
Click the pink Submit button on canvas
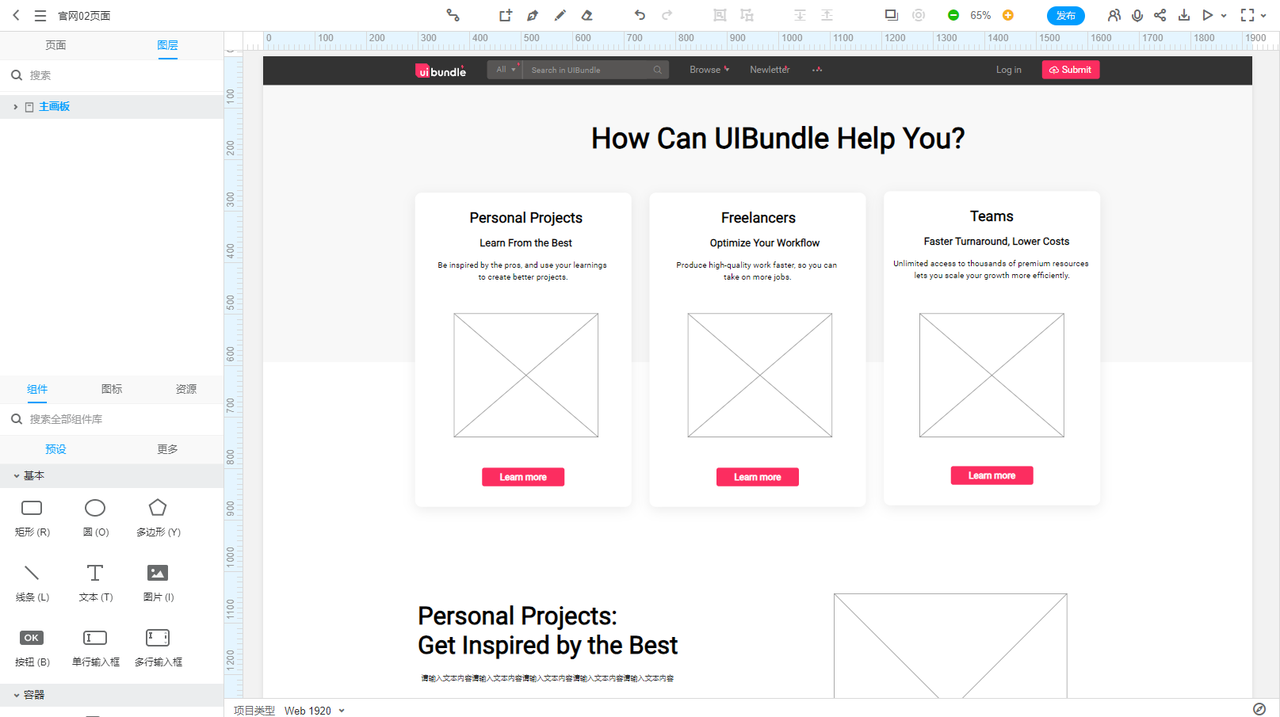[1070, 70]
